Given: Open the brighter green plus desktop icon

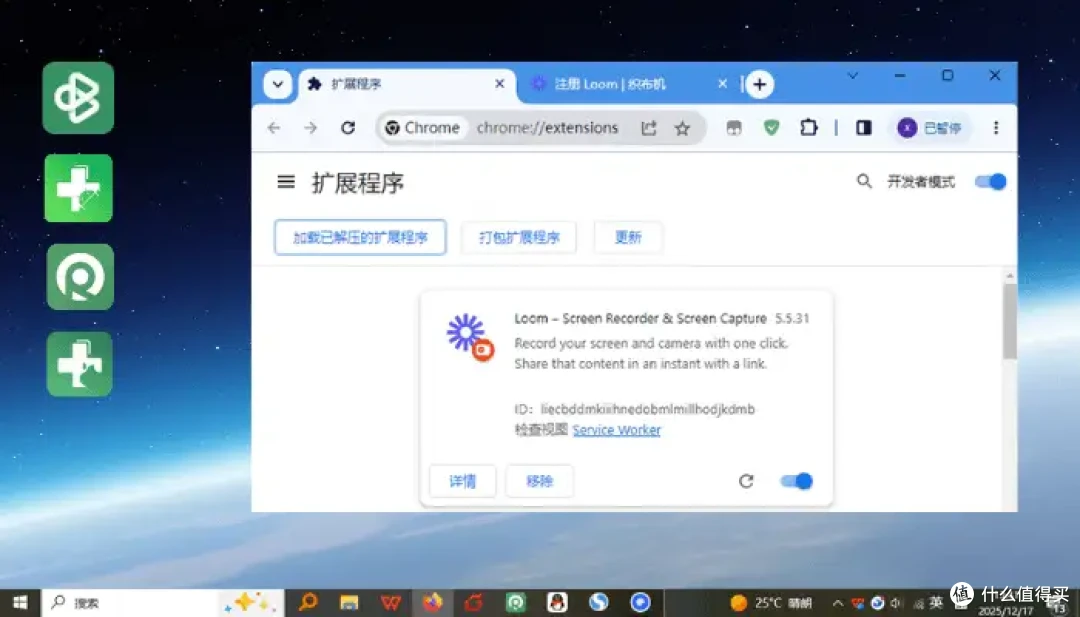Looking at the screenshot, I should [x=79, y=188].
